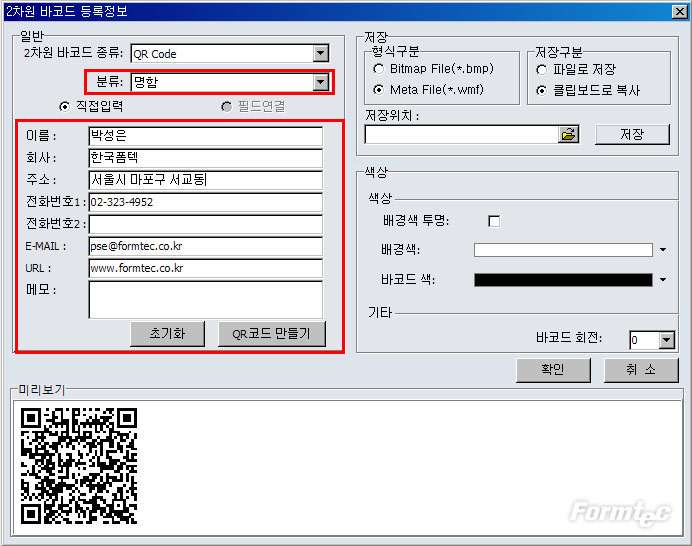The image size is (692, 546).
Task: Confirm with the 확인 button
Action: (x=553, y=370)
